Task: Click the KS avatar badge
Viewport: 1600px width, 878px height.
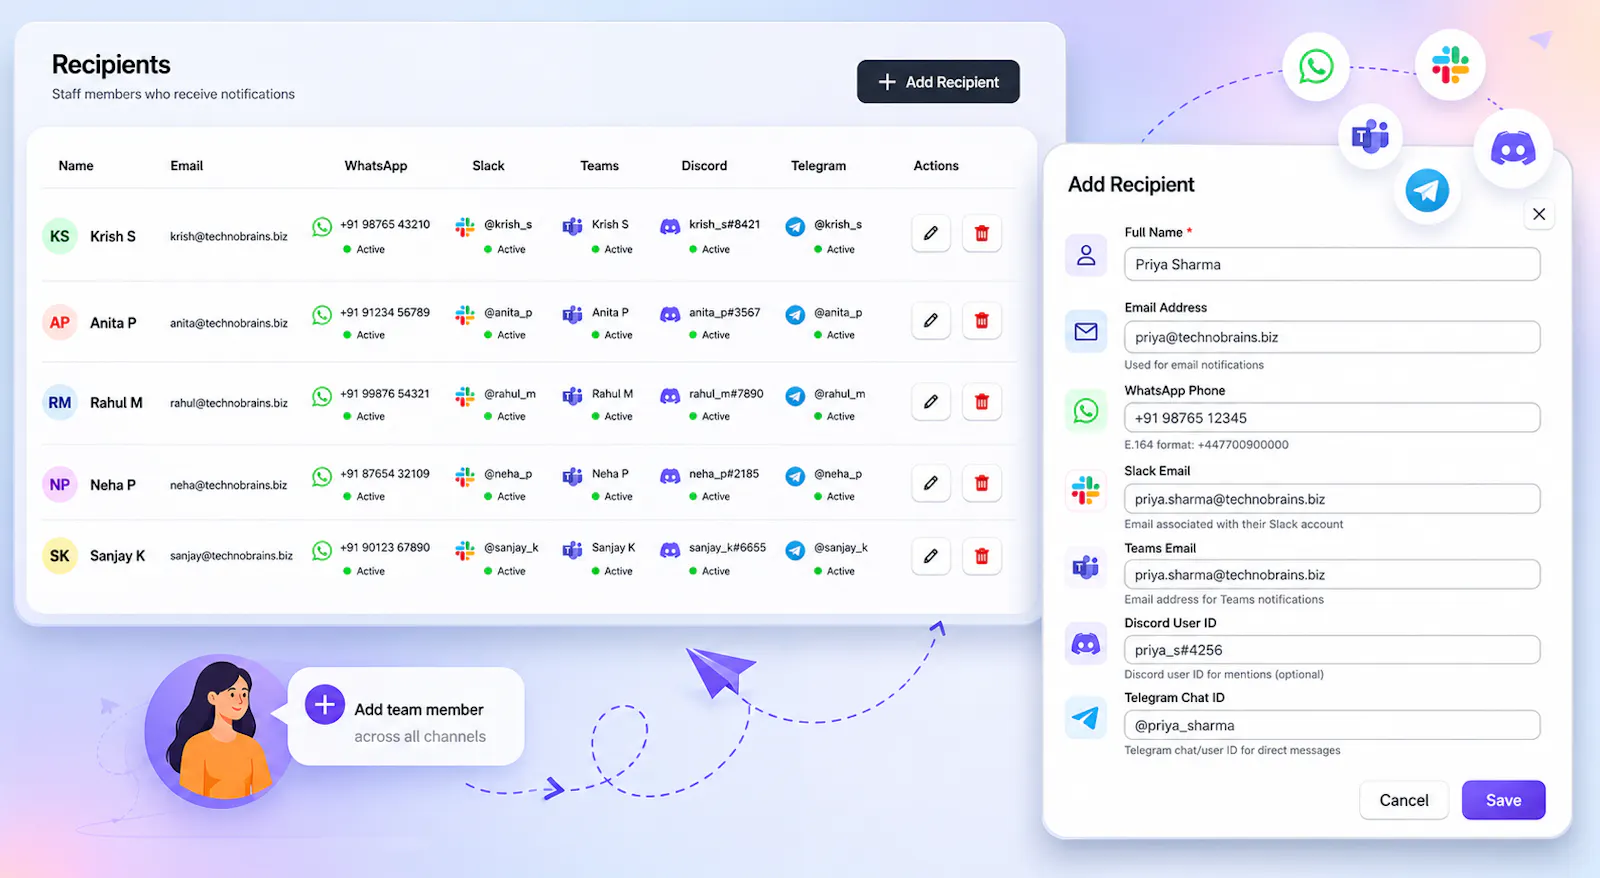Action: [60, 236]
